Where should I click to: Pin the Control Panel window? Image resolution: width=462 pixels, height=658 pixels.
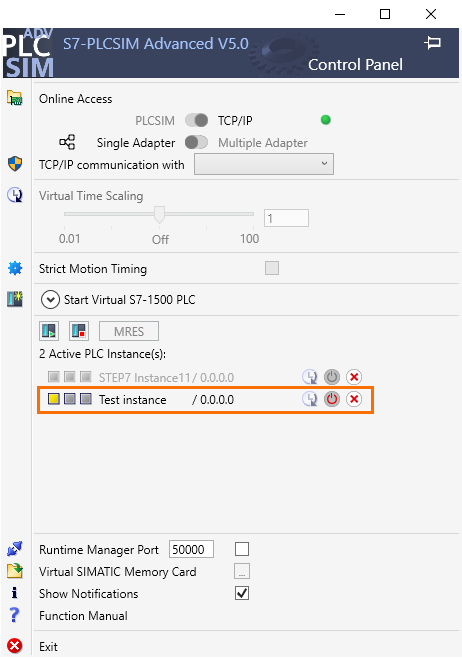[432, 42]
